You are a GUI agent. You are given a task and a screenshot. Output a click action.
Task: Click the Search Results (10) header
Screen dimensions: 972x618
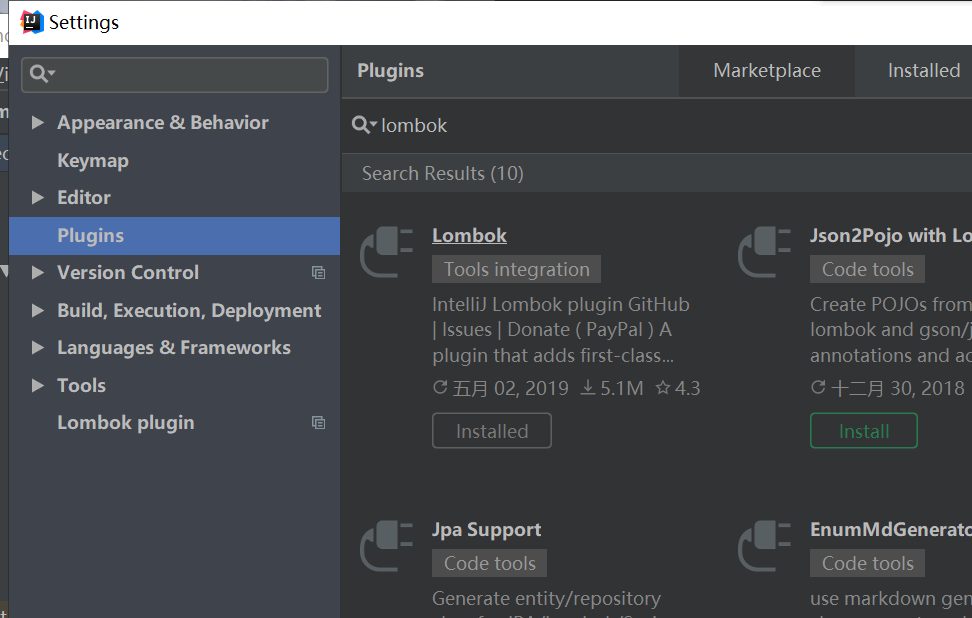(x=443, y=174)
